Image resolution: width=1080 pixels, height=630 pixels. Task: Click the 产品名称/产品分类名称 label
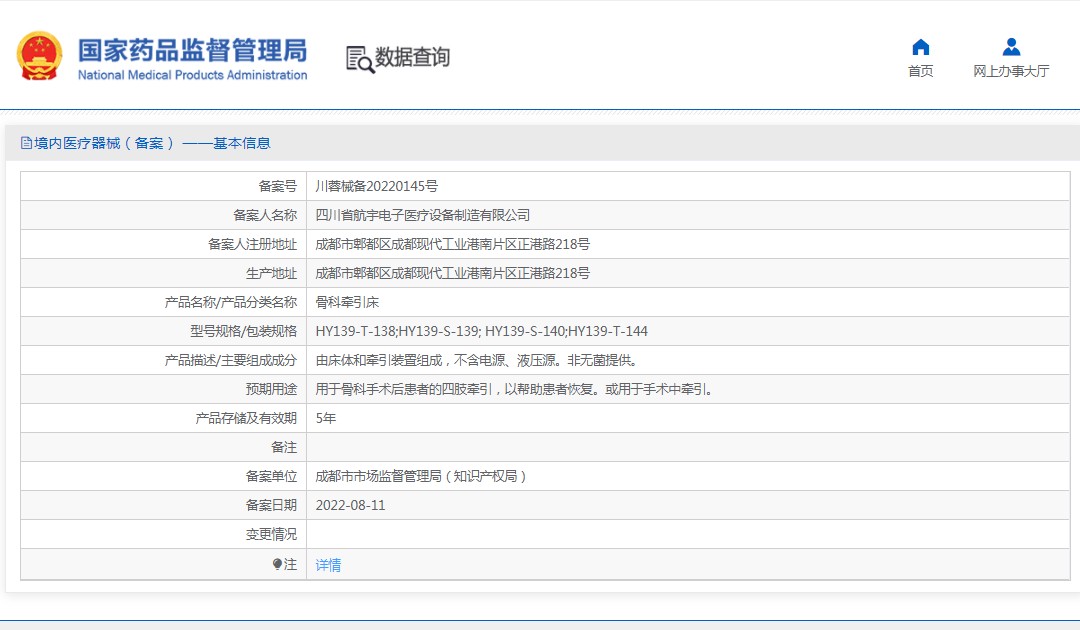click(x=231, y=302)
